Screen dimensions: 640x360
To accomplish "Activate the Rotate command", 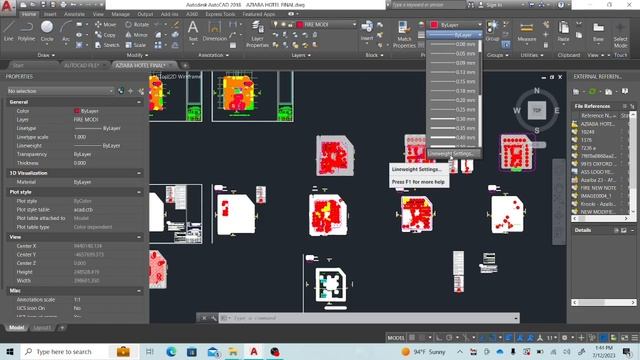I will 137,24.
